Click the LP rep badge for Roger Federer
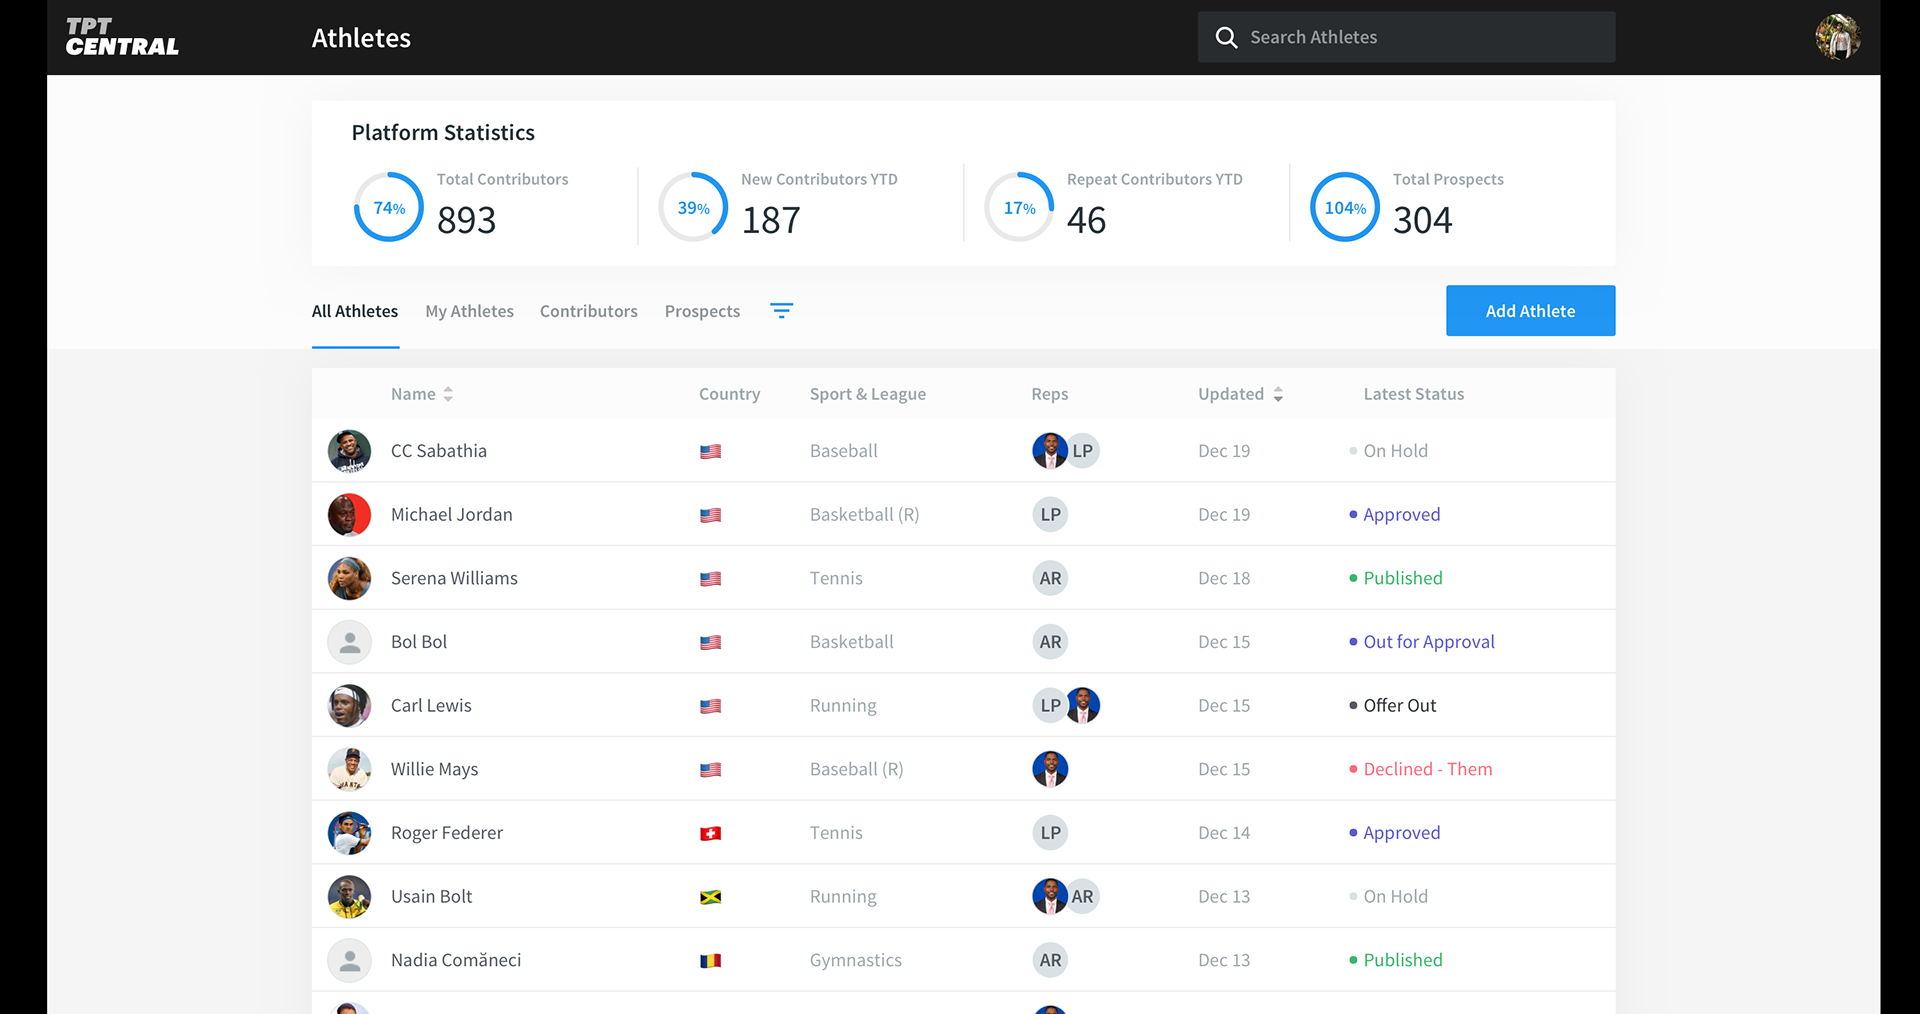This screenshot has height=1014, width=1920. (1050, 833)
